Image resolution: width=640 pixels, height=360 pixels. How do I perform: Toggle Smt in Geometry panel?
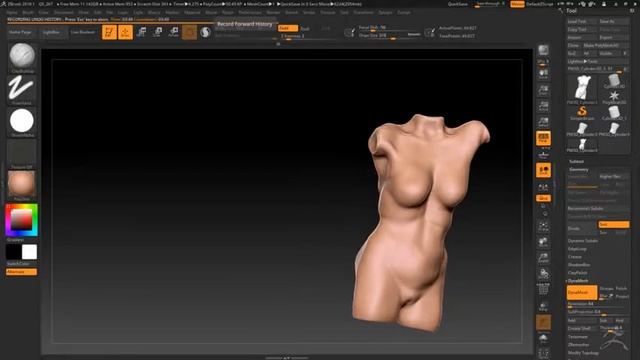click(613, 224)
